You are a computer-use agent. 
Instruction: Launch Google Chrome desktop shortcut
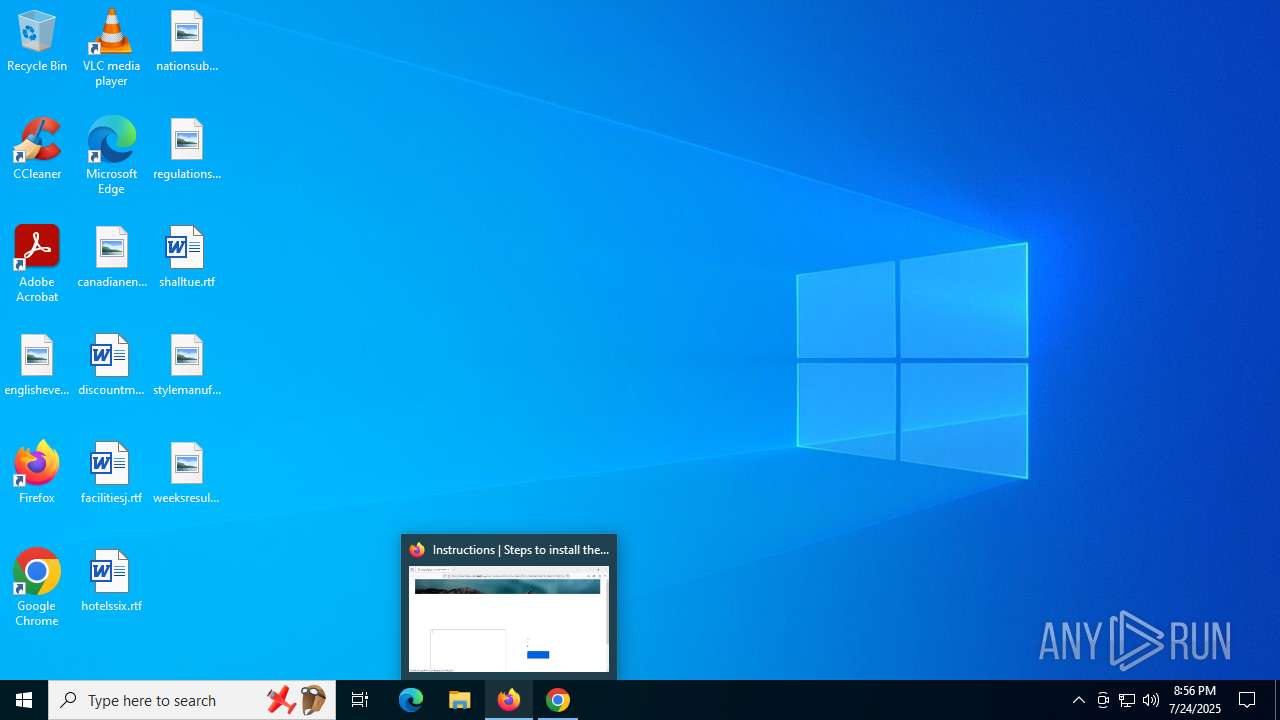37,588
